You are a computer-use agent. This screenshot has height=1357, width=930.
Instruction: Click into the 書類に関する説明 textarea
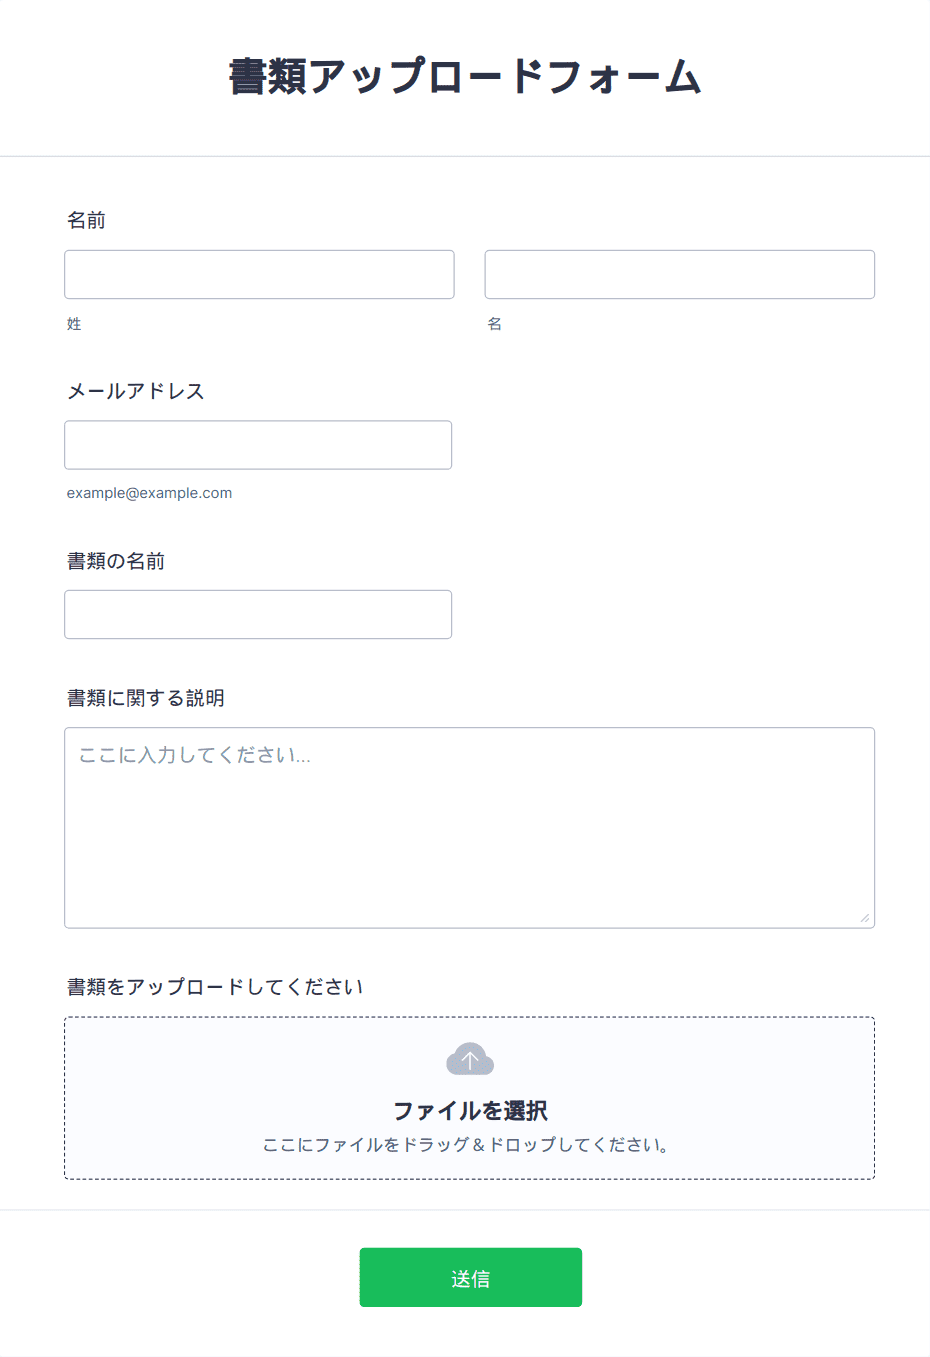pyautogui.click(x=470, y=828)
